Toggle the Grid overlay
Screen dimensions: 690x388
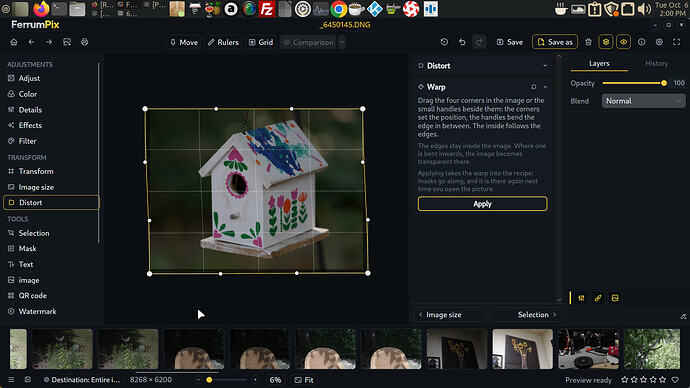[x=261, y=42]
